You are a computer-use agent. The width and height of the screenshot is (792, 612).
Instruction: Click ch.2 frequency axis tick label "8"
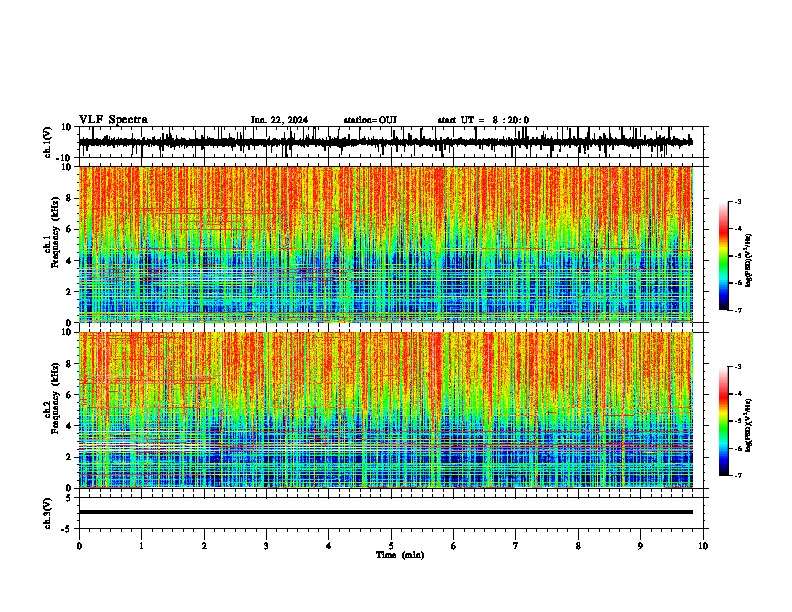click(69, 364)
